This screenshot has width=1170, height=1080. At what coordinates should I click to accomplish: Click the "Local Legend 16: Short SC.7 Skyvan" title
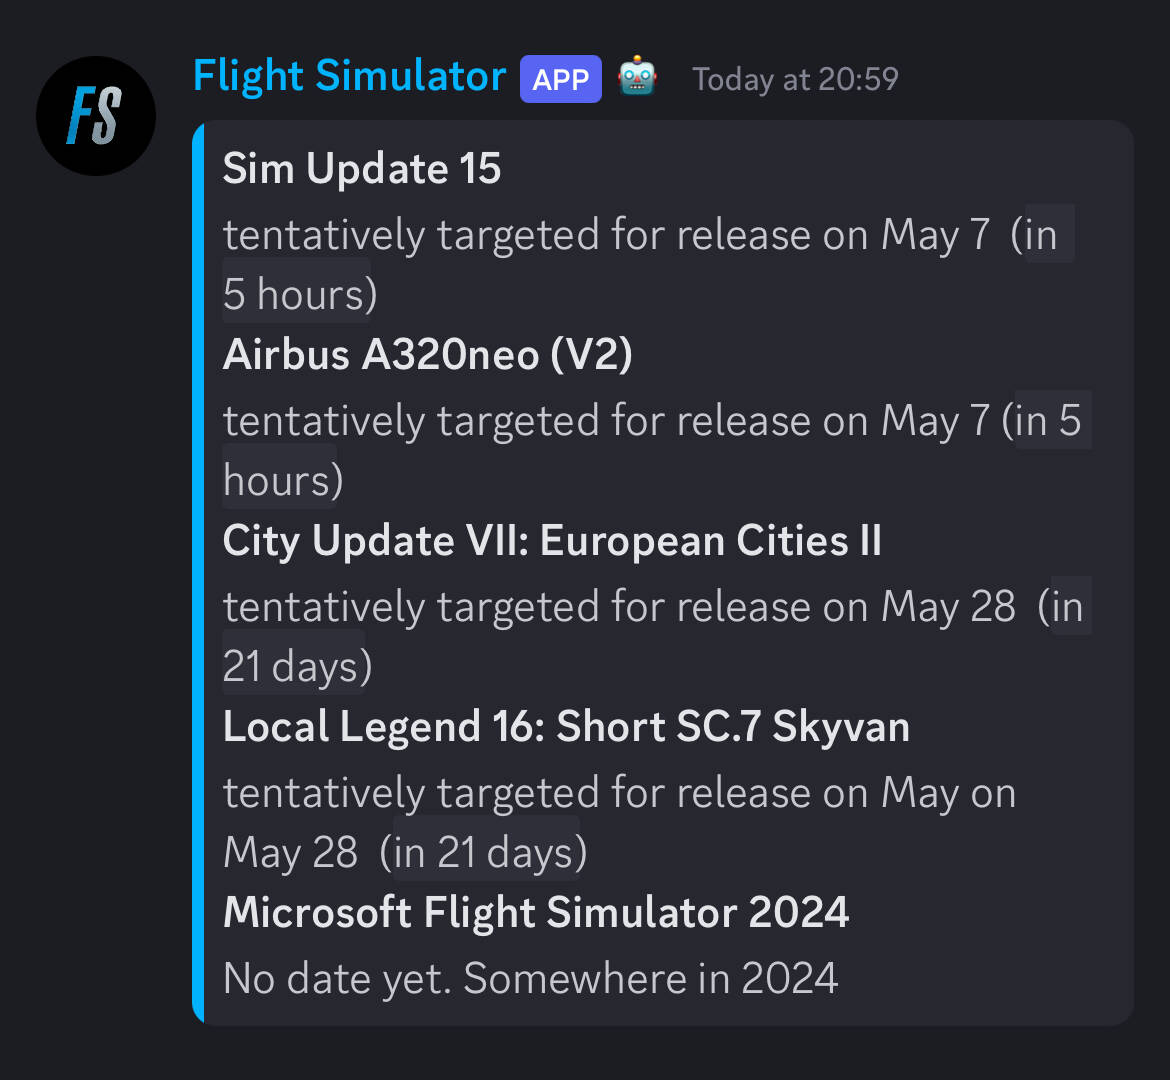[x=566, y=727]
